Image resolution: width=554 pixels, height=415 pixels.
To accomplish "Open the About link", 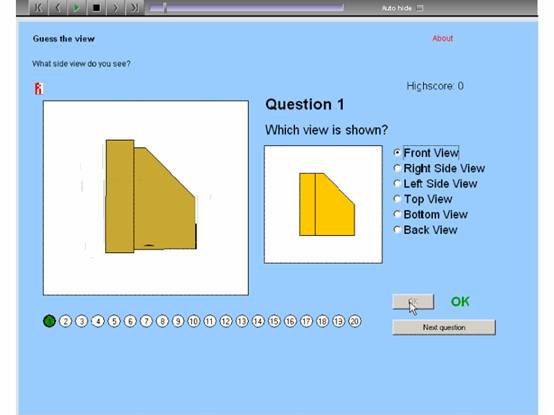I will pos(442,38).
